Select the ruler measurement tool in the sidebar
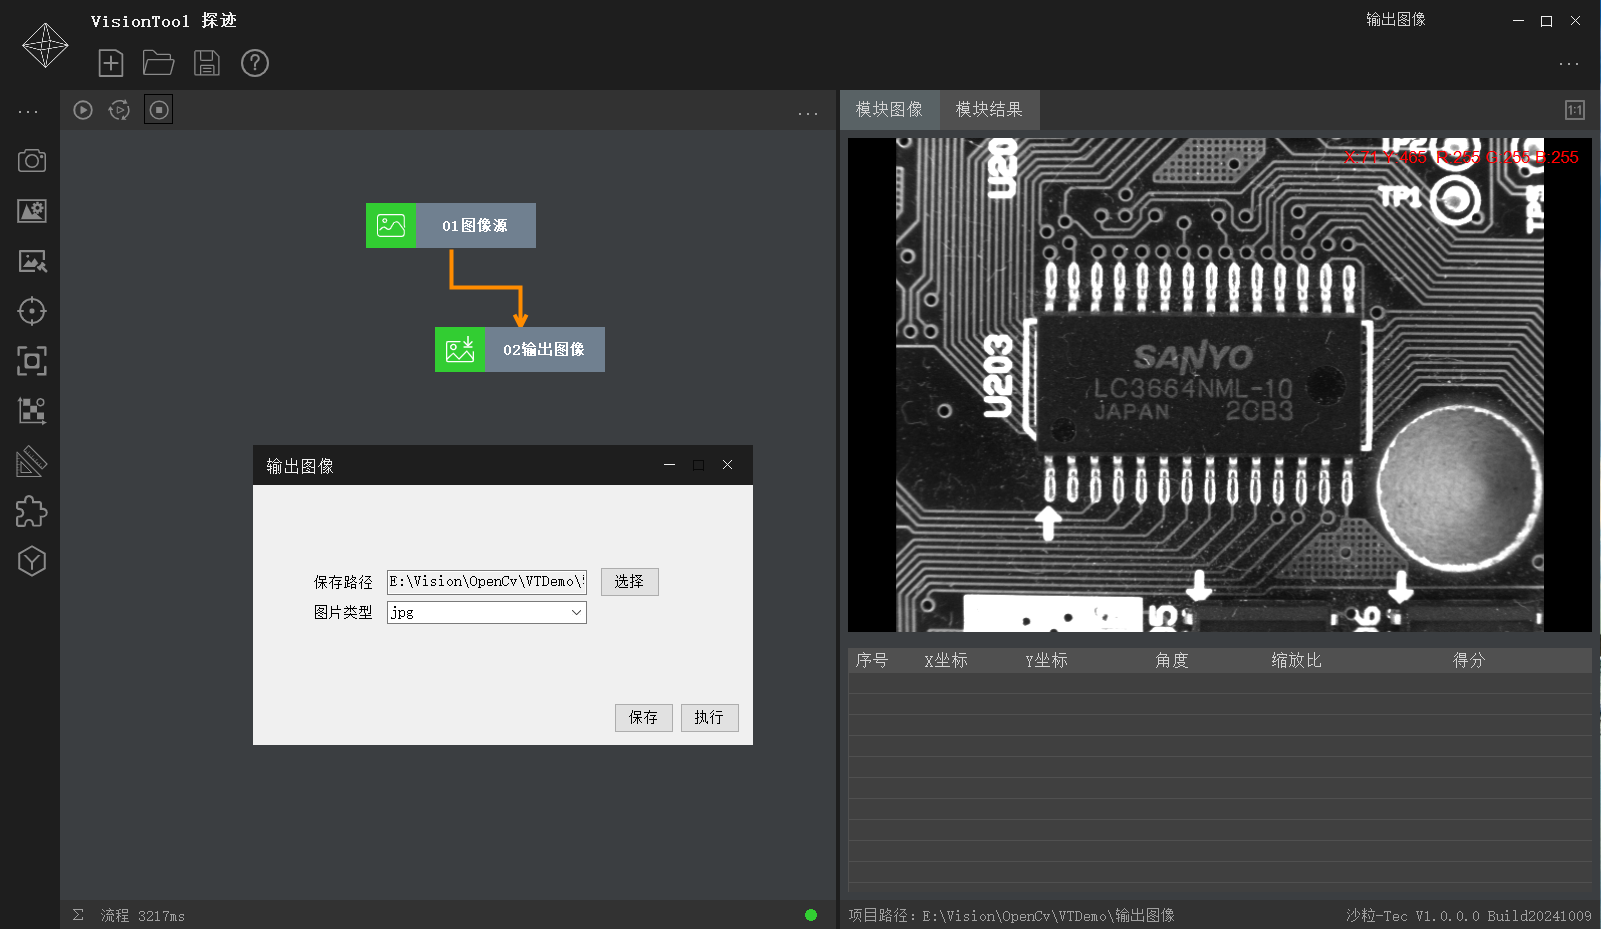The height and width of the screenshot is (929, 1601). [32, 461]
